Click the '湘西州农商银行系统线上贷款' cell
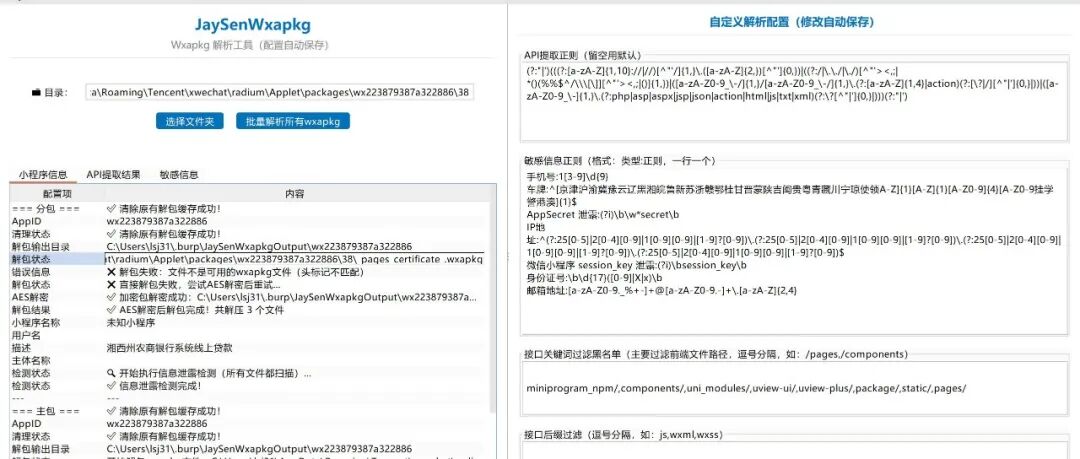1080x459 pixels. 169,348
